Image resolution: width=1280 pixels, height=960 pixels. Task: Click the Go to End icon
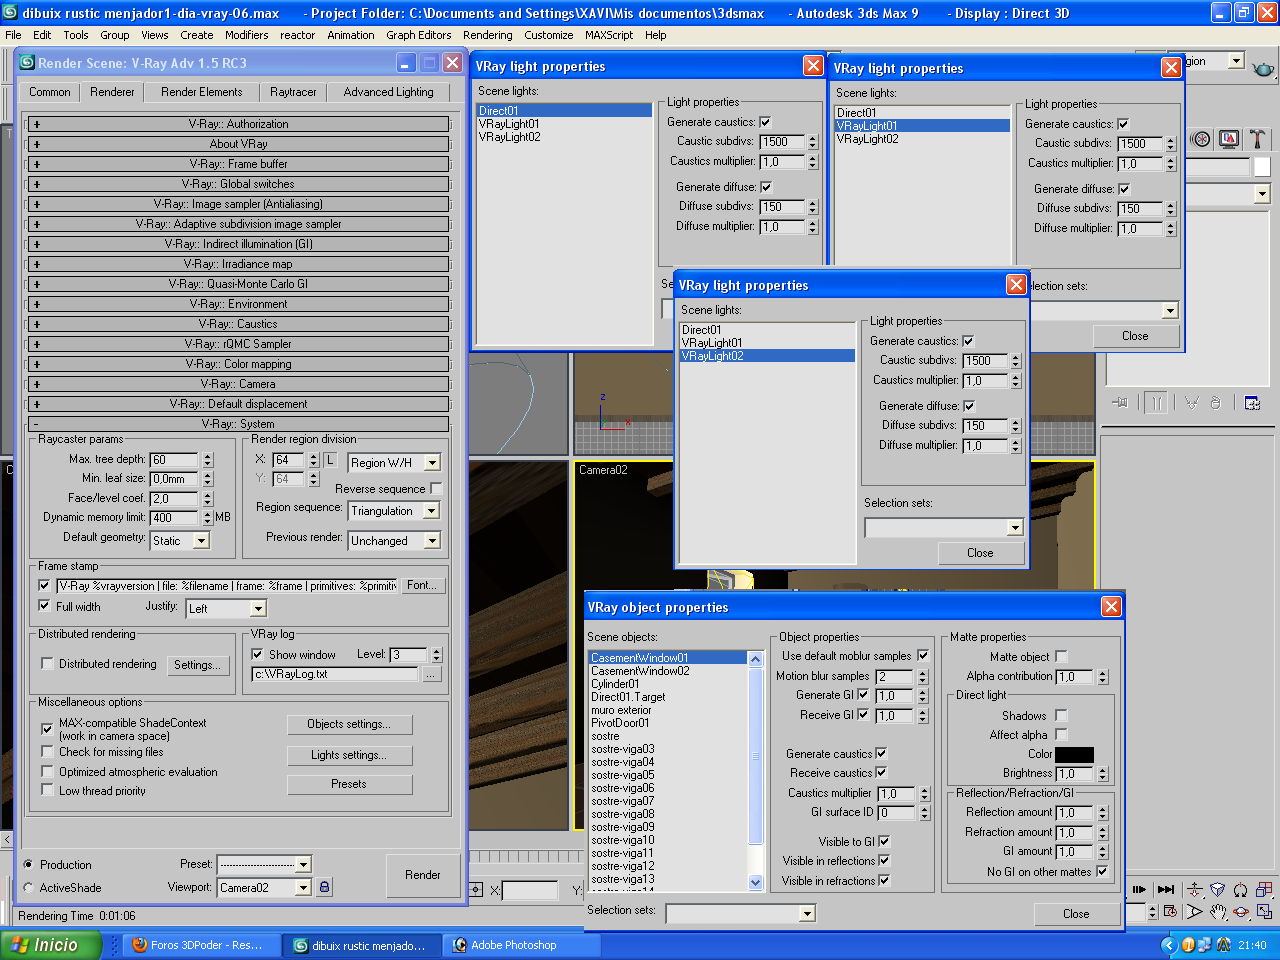[x=1166, y=889]
